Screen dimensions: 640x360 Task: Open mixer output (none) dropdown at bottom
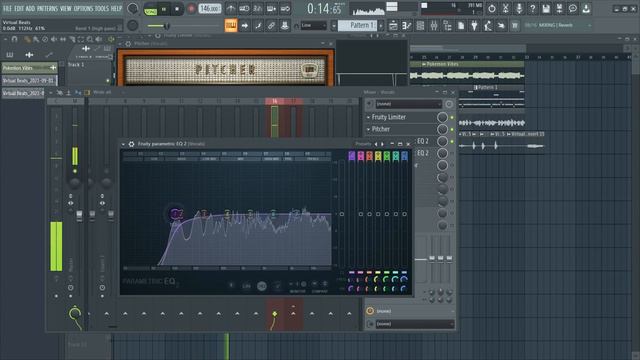pos(414,324)
